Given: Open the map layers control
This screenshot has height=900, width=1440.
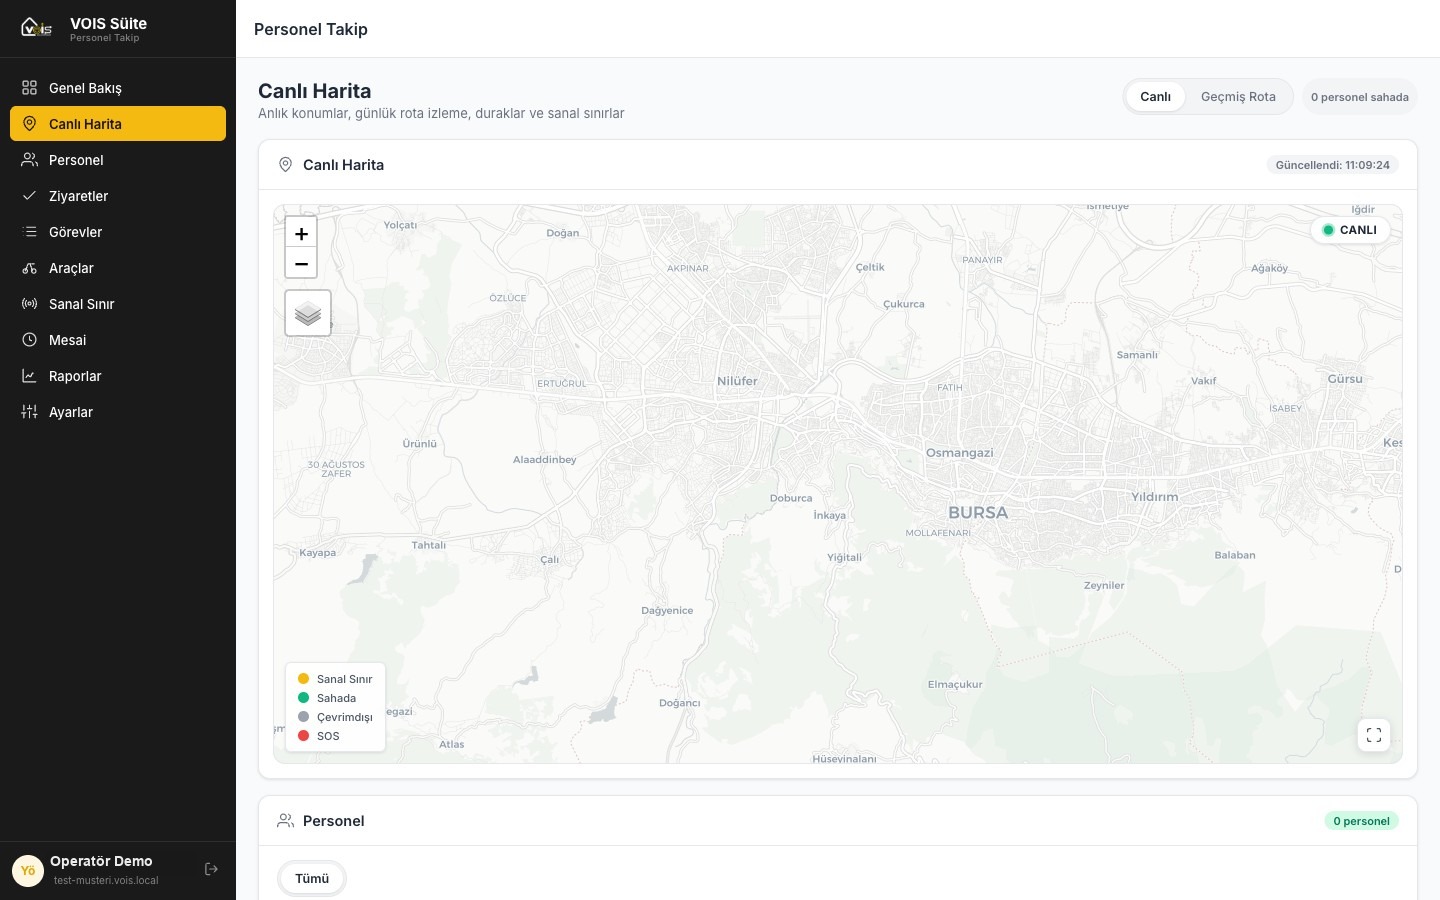Looking at the screenshot, I should (x=308, y=313).
